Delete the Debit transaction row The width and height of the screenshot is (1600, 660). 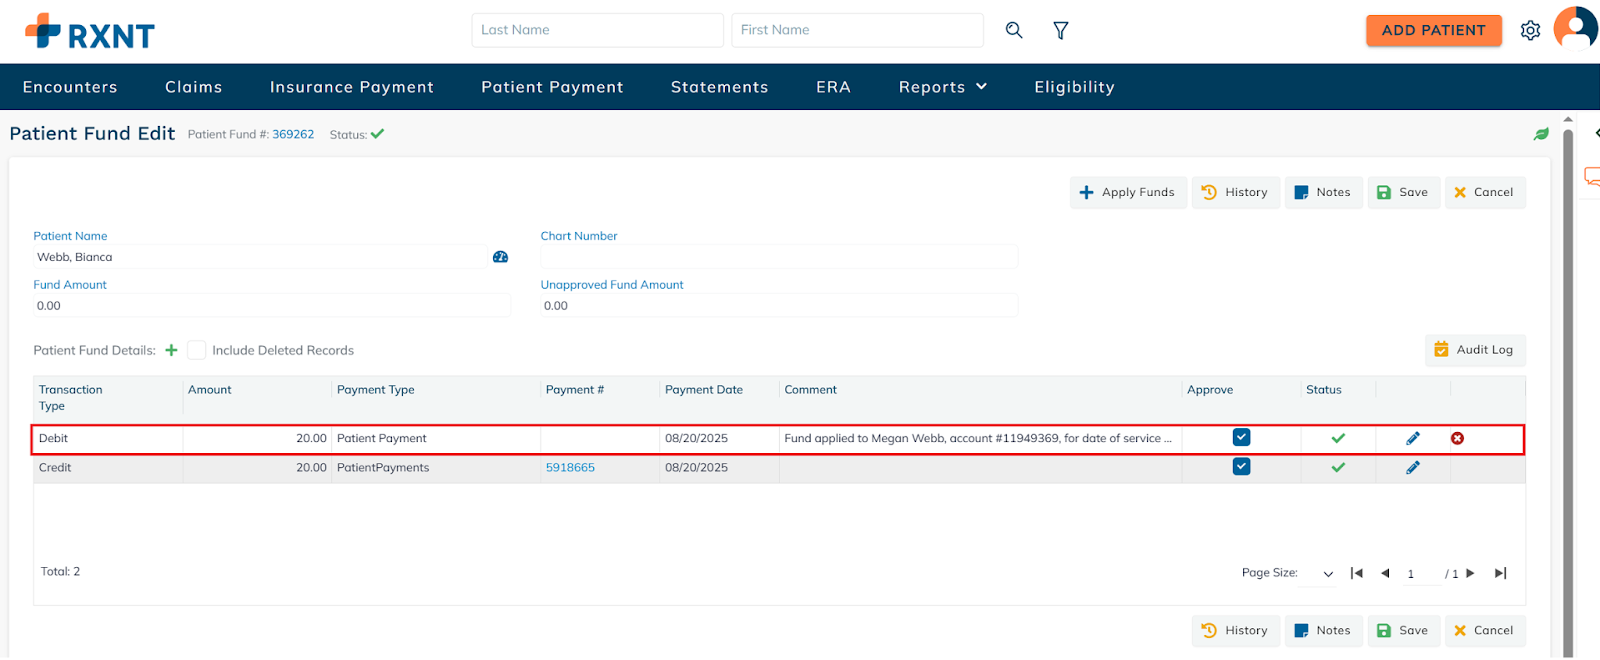[x=1457, y=438]
